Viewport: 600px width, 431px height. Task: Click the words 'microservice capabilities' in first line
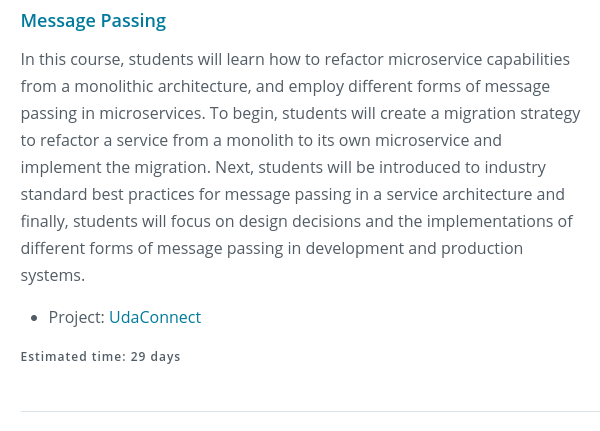[479, 60]
